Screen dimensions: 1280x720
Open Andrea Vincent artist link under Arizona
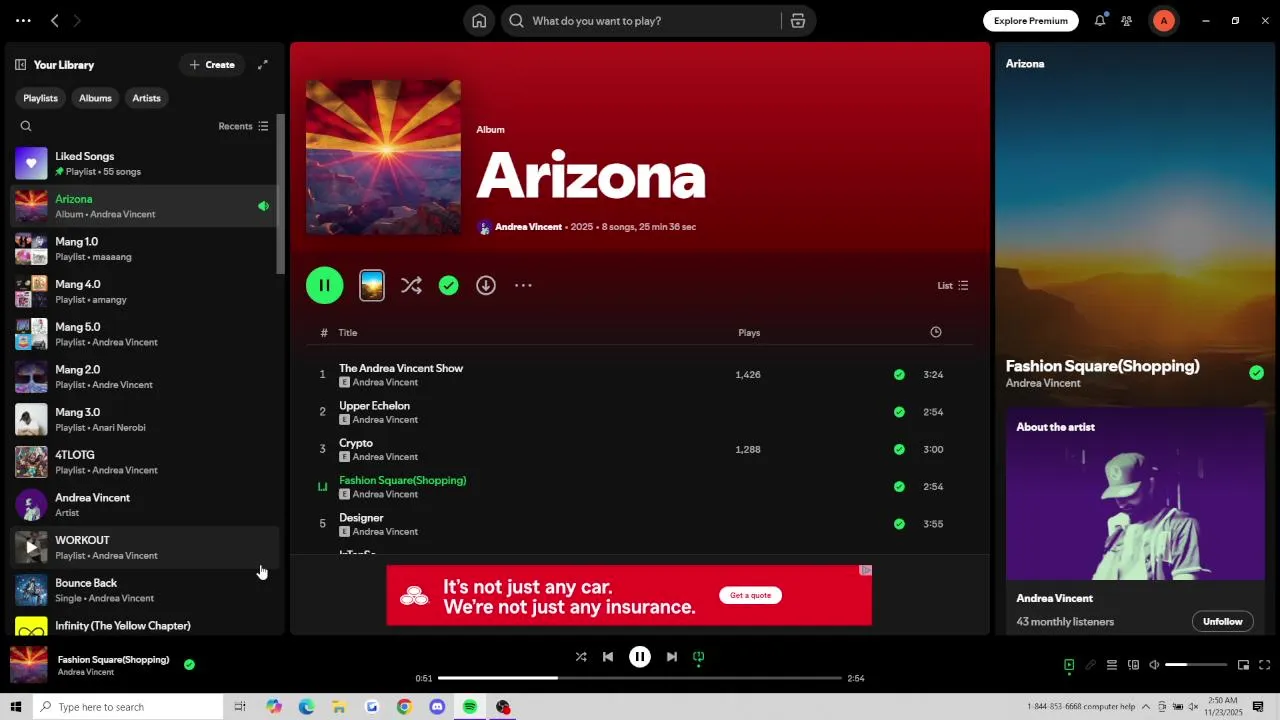pos(528,227)
